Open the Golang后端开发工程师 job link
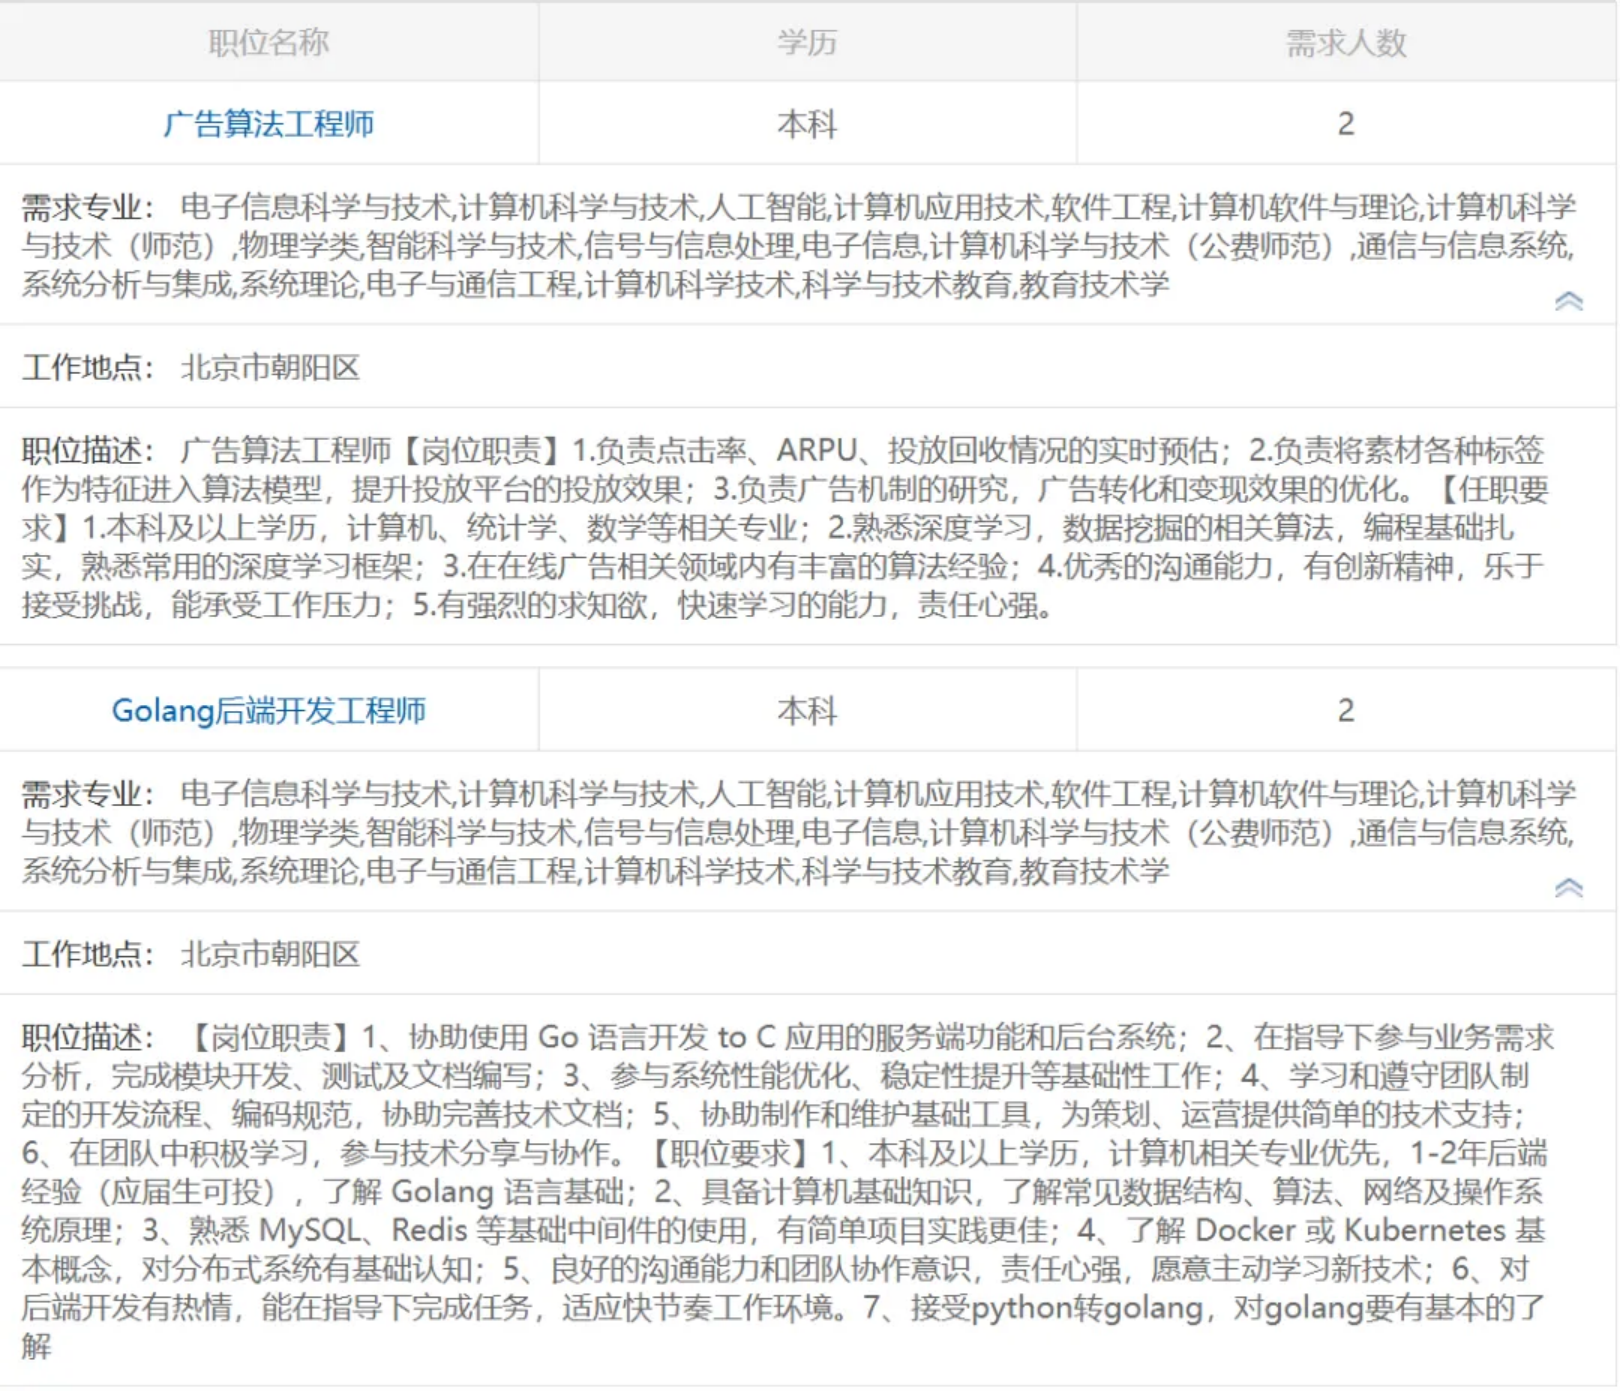 (268, 711)
